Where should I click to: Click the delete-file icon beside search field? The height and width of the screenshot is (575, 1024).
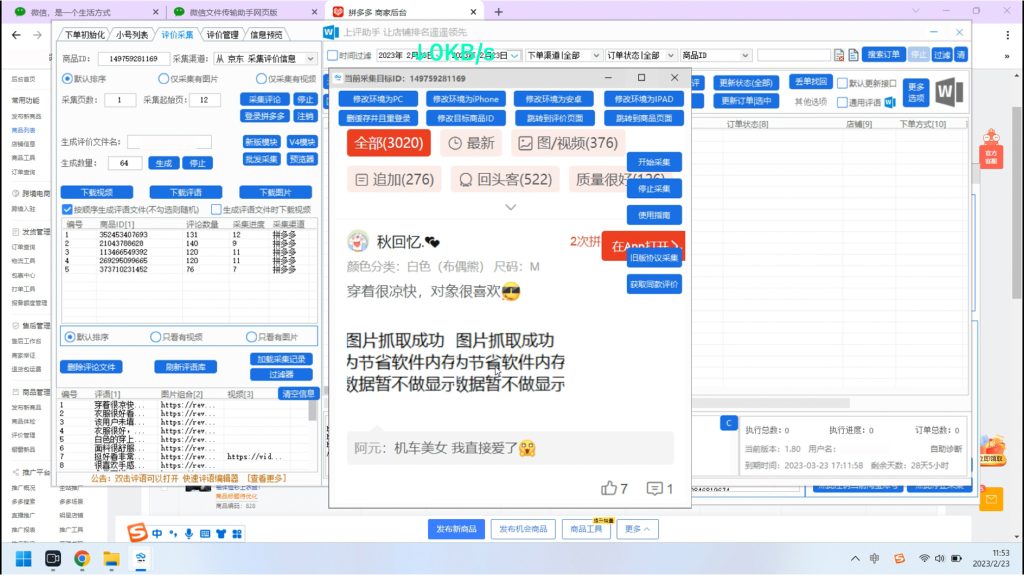[x=839, y=56]
